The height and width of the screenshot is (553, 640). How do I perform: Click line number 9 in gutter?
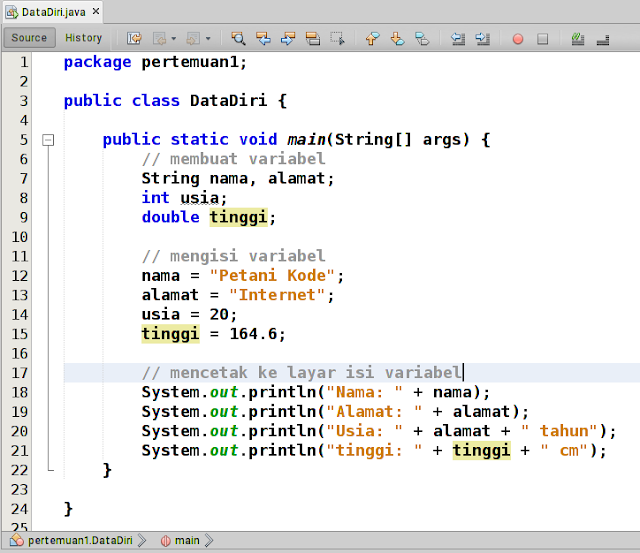pyautogui.click(x=24, y=217)
